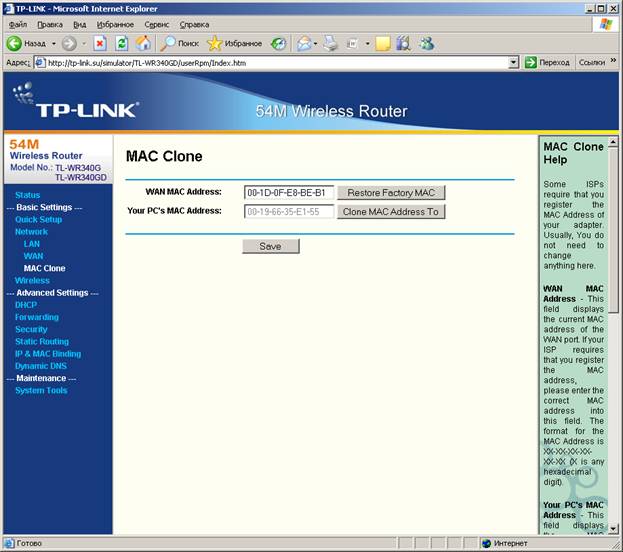
Task: Open the Mail icon dropdown arrow
Action: pos(315,43)
